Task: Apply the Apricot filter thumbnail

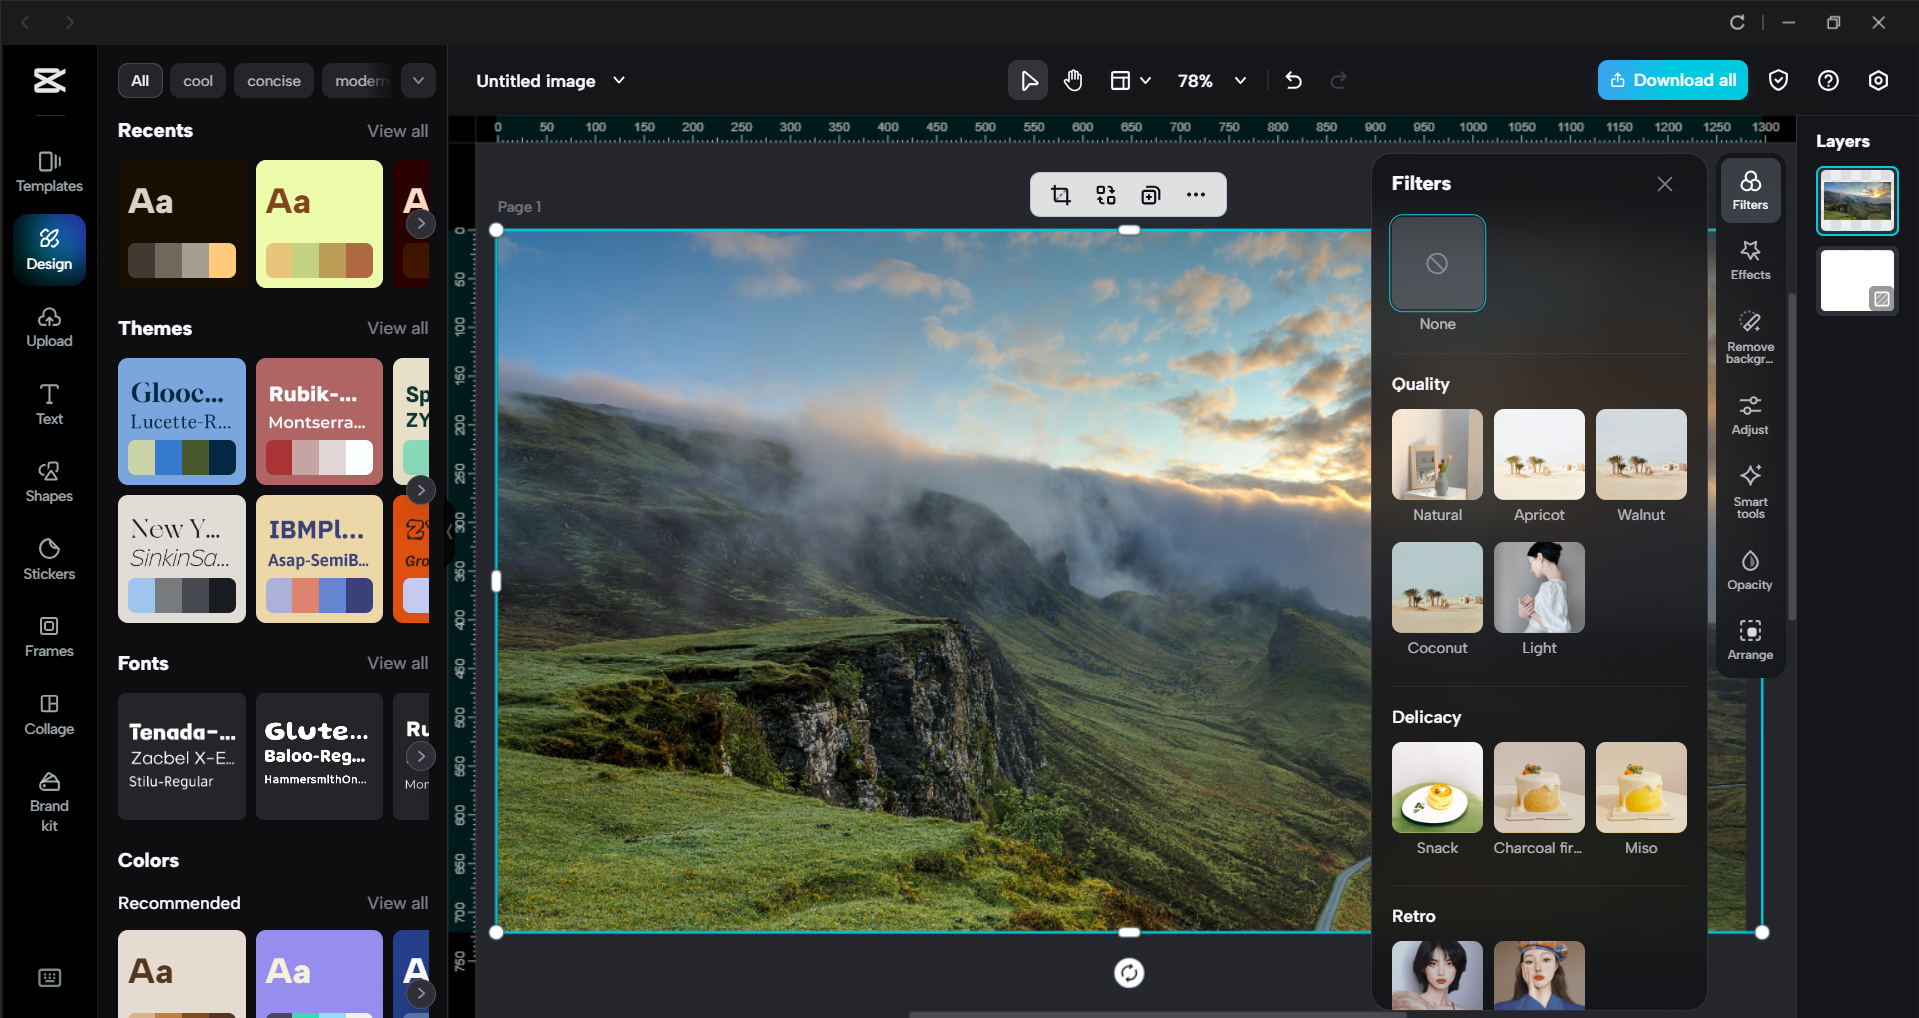Action: 1538,454
